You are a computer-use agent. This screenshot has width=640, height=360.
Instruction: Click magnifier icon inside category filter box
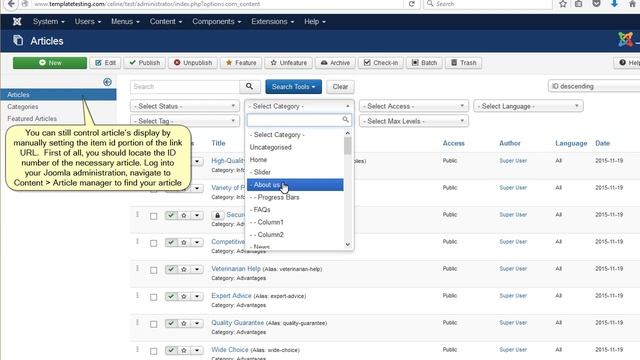[x=346, y=120]
